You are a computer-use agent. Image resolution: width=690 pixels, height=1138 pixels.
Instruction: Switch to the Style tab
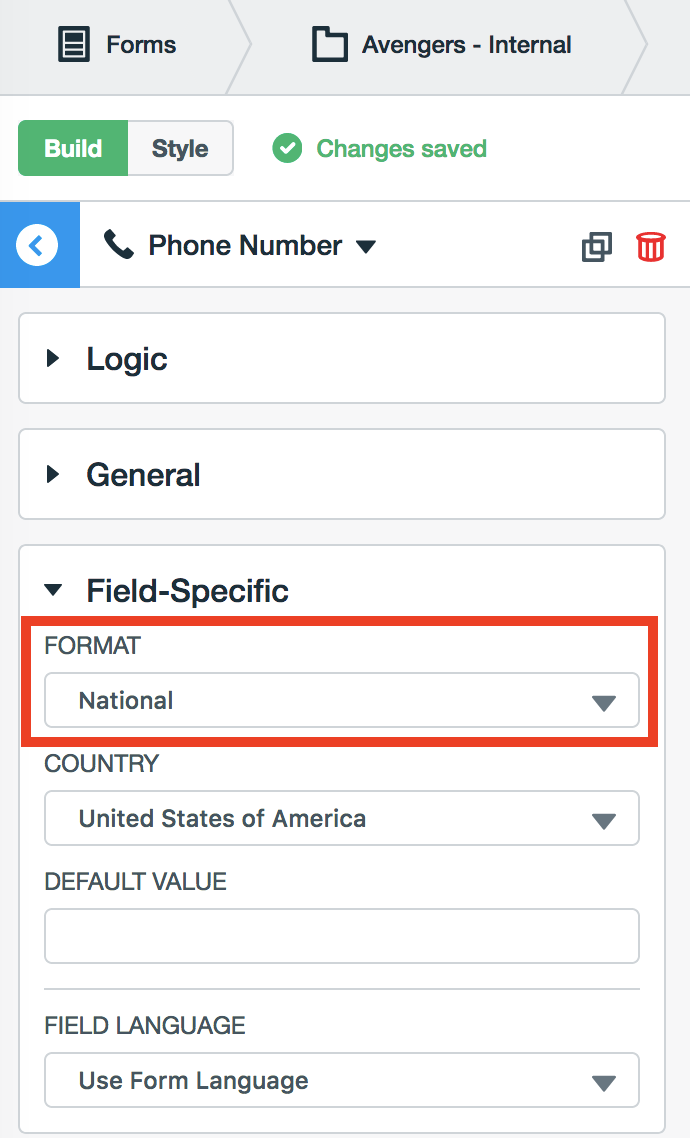tap(180, 149)
